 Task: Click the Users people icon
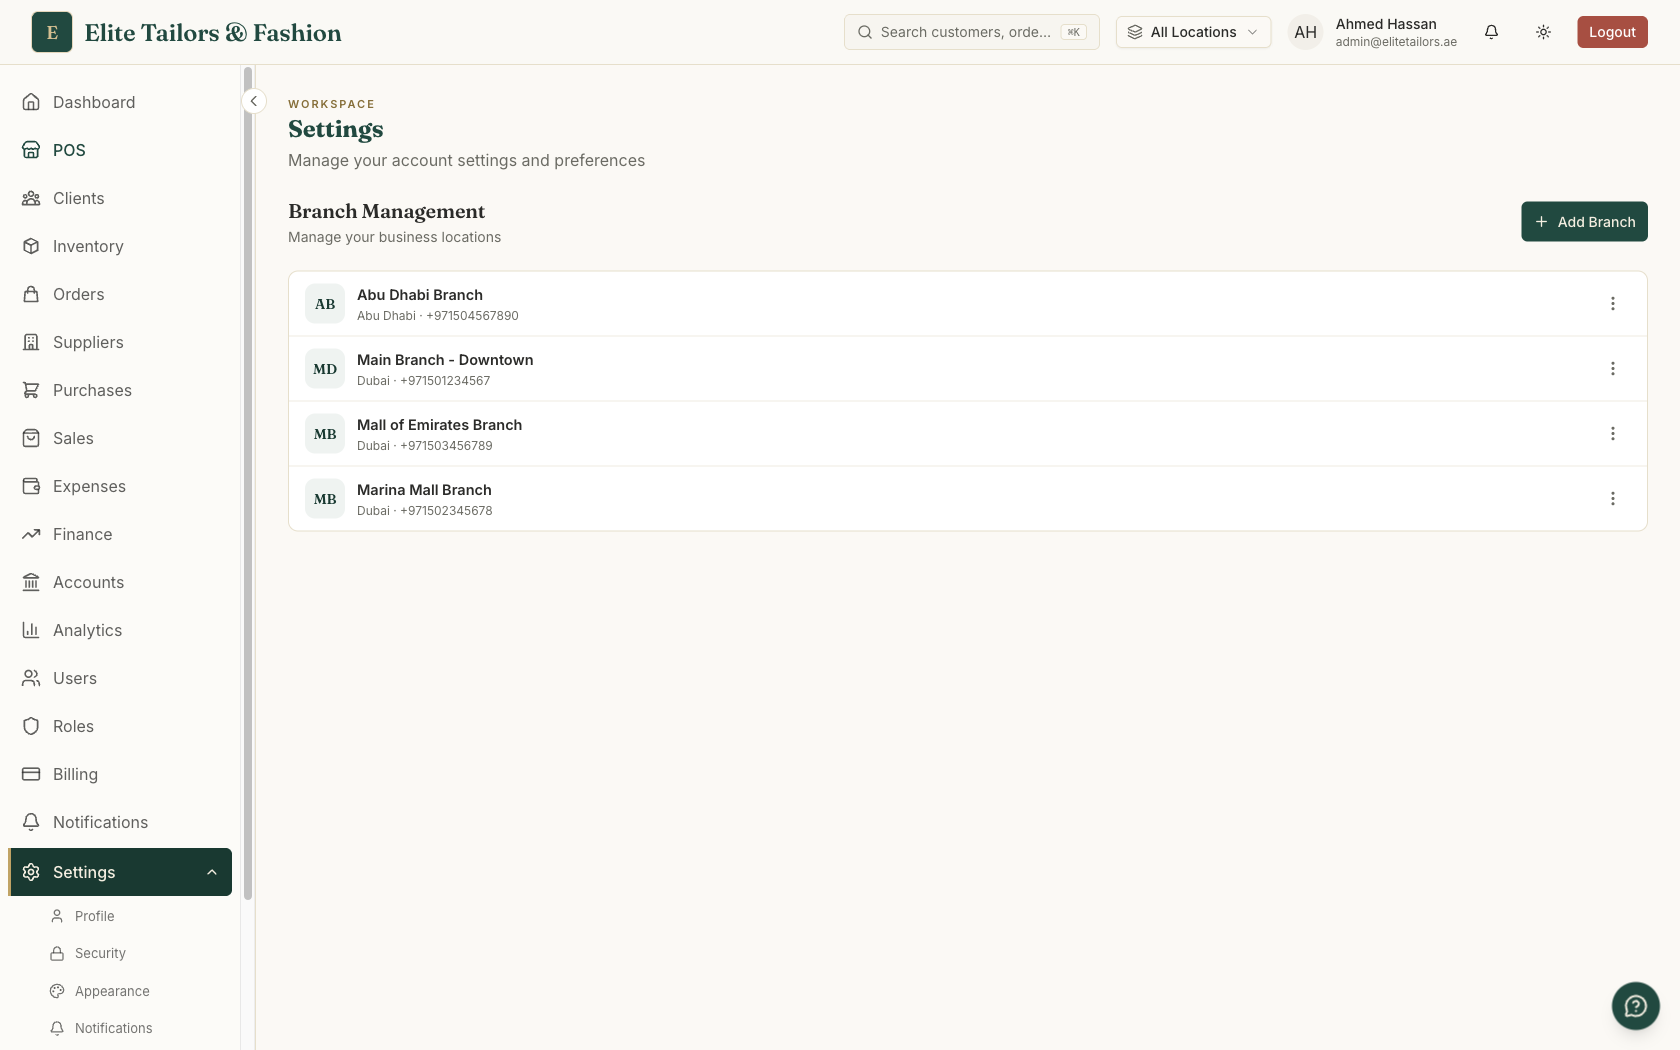(31, 678)
